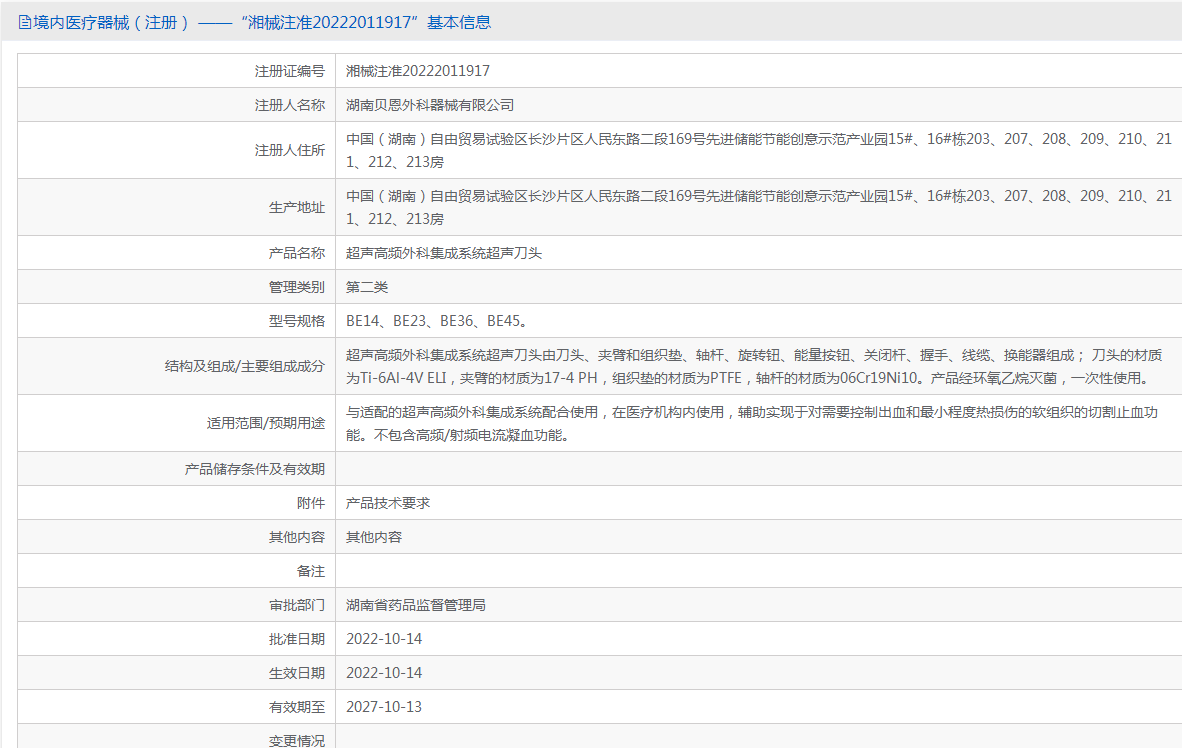Click the '产品储存条件及有效期' row label
1182x748 pixels.
pyautogui.click(x=255, y=469)
